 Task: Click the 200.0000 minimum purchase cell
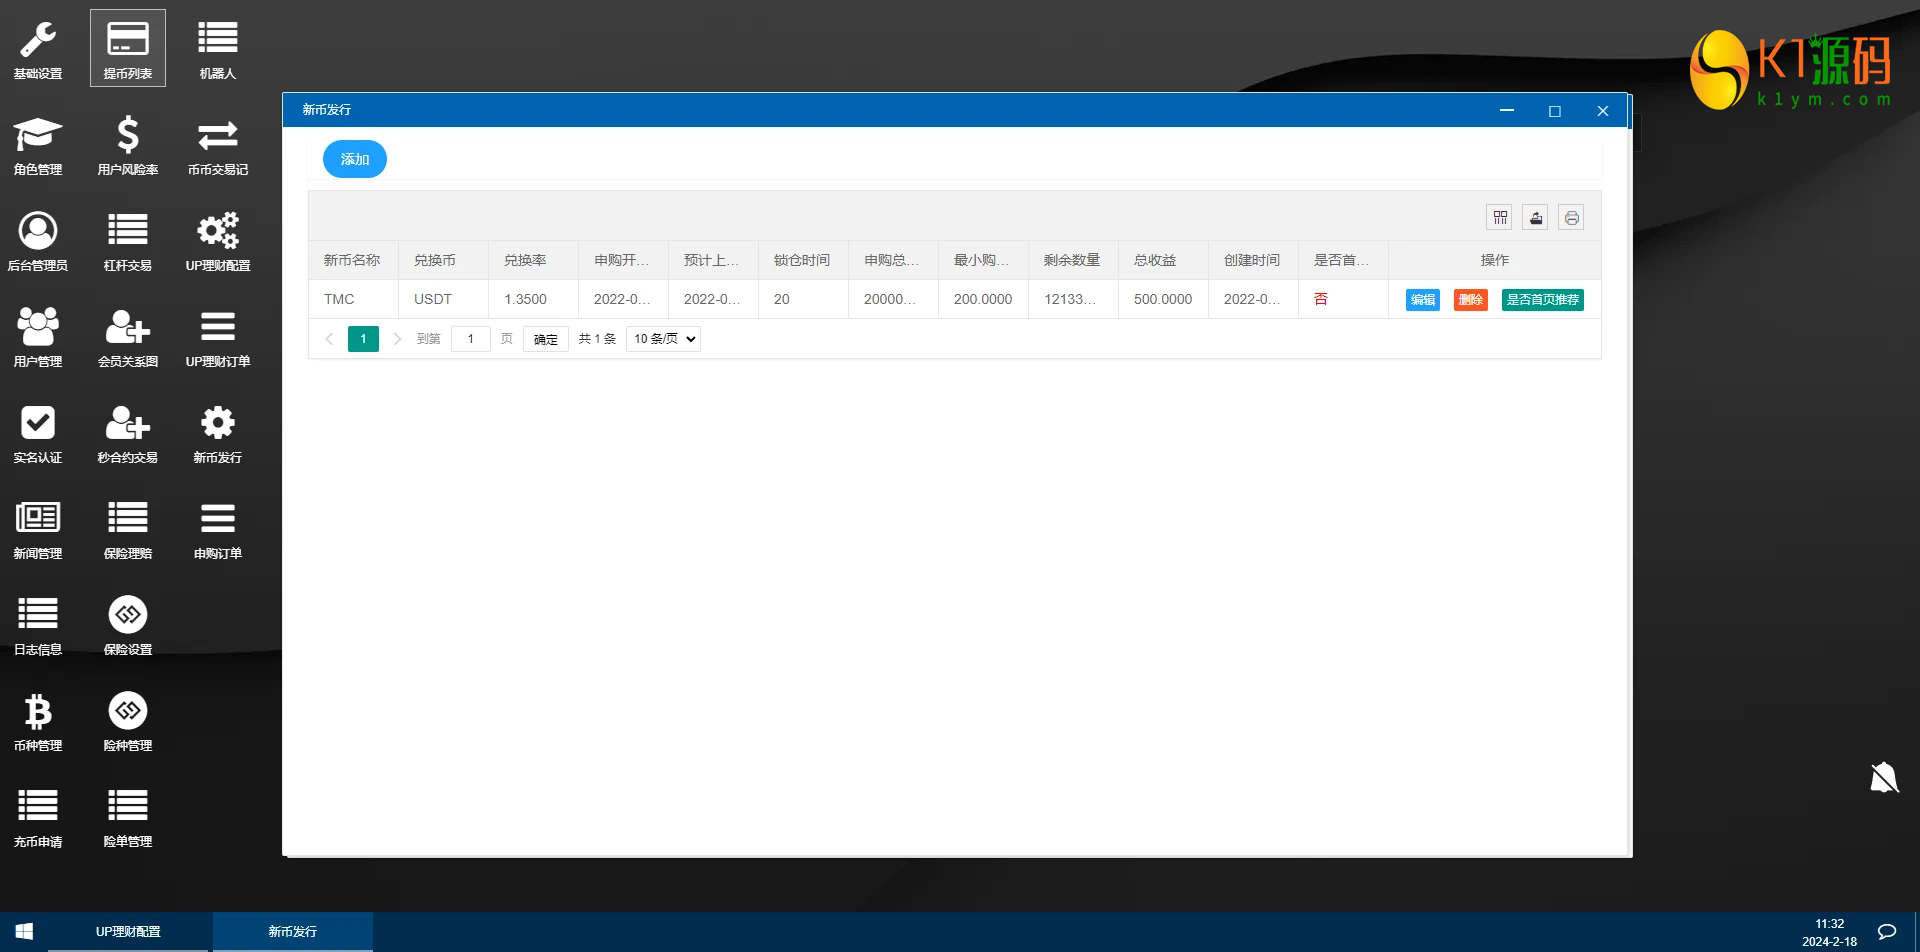[x=983, y=299]
